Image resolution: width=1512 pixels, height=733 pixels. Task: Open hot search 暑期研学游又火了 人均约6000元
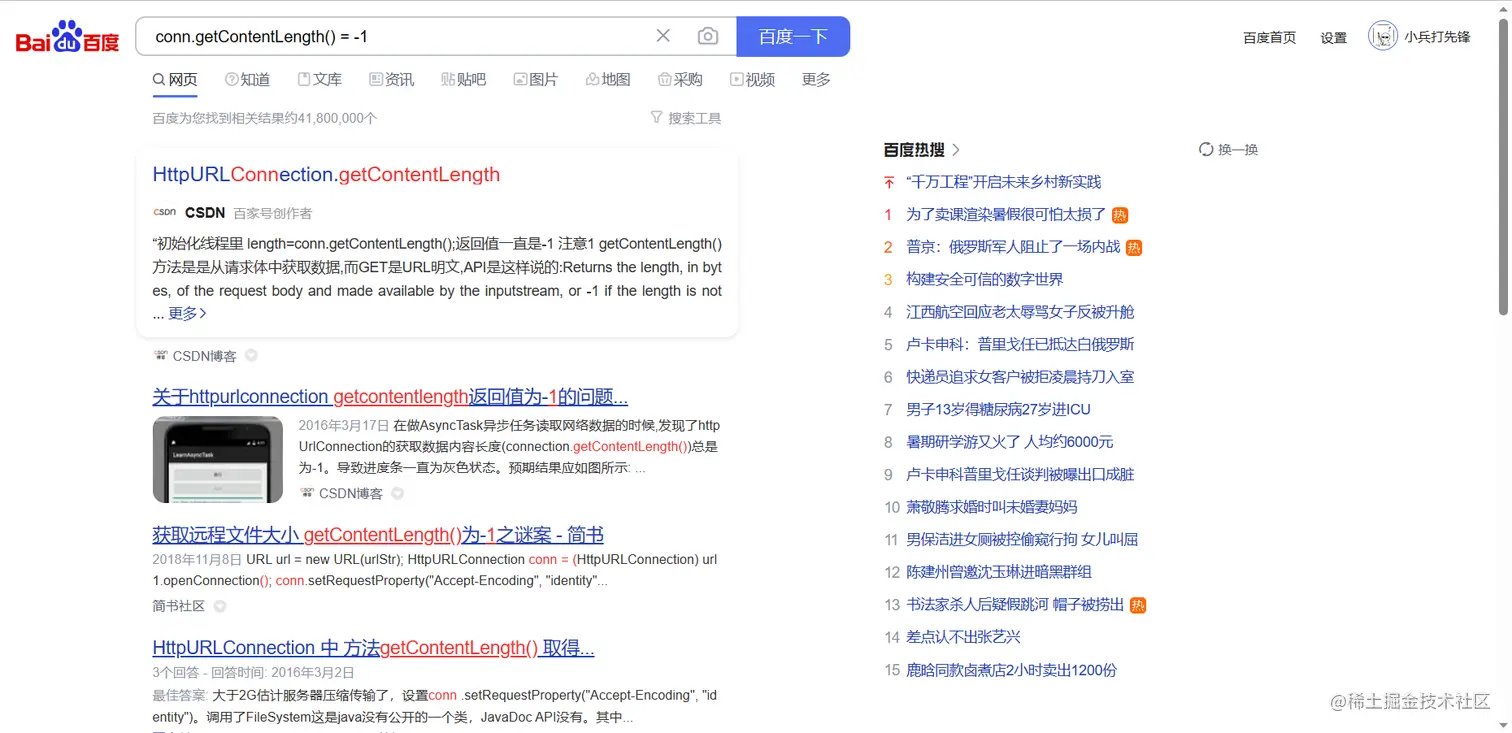[x=1010, y=442]
